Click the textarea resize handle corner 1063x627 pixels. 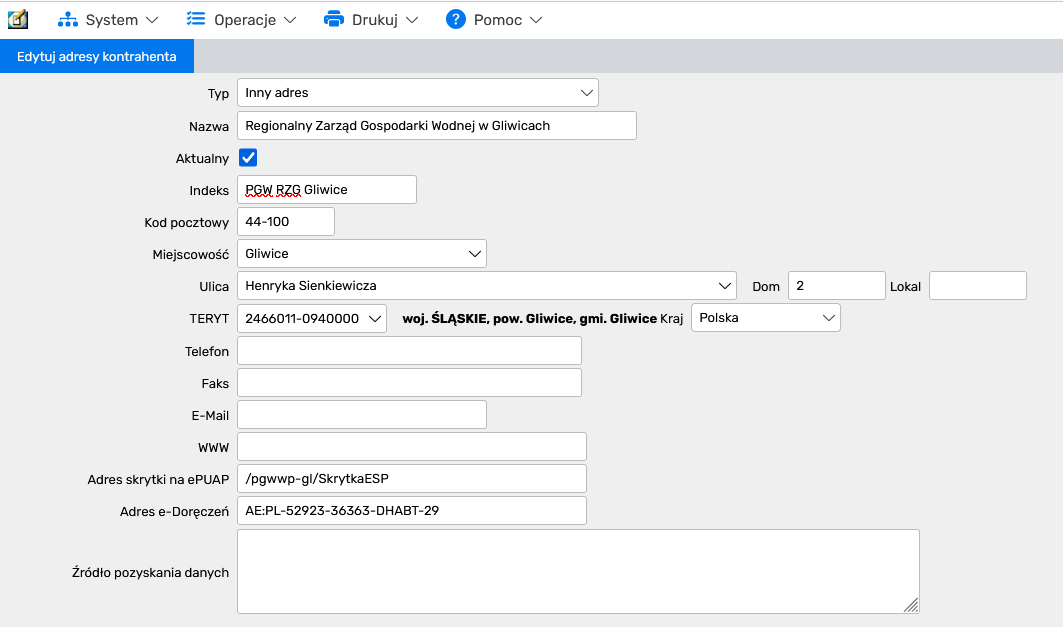pyautogui.click(x=911, y=605)
